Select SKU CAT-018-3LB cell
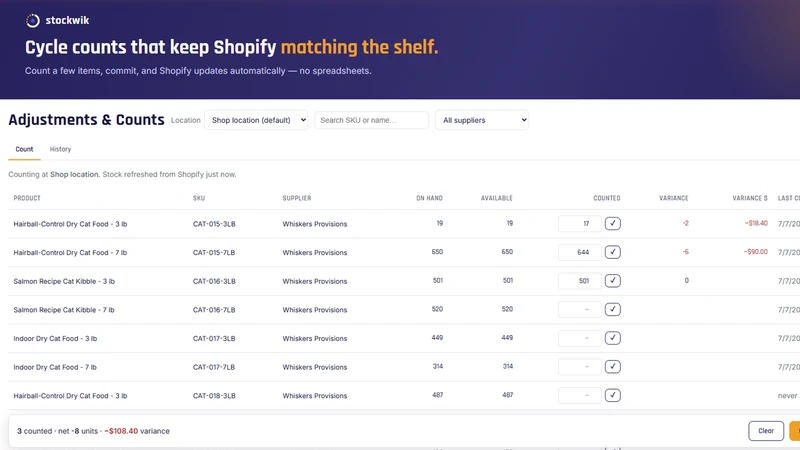 click(214, 395)
